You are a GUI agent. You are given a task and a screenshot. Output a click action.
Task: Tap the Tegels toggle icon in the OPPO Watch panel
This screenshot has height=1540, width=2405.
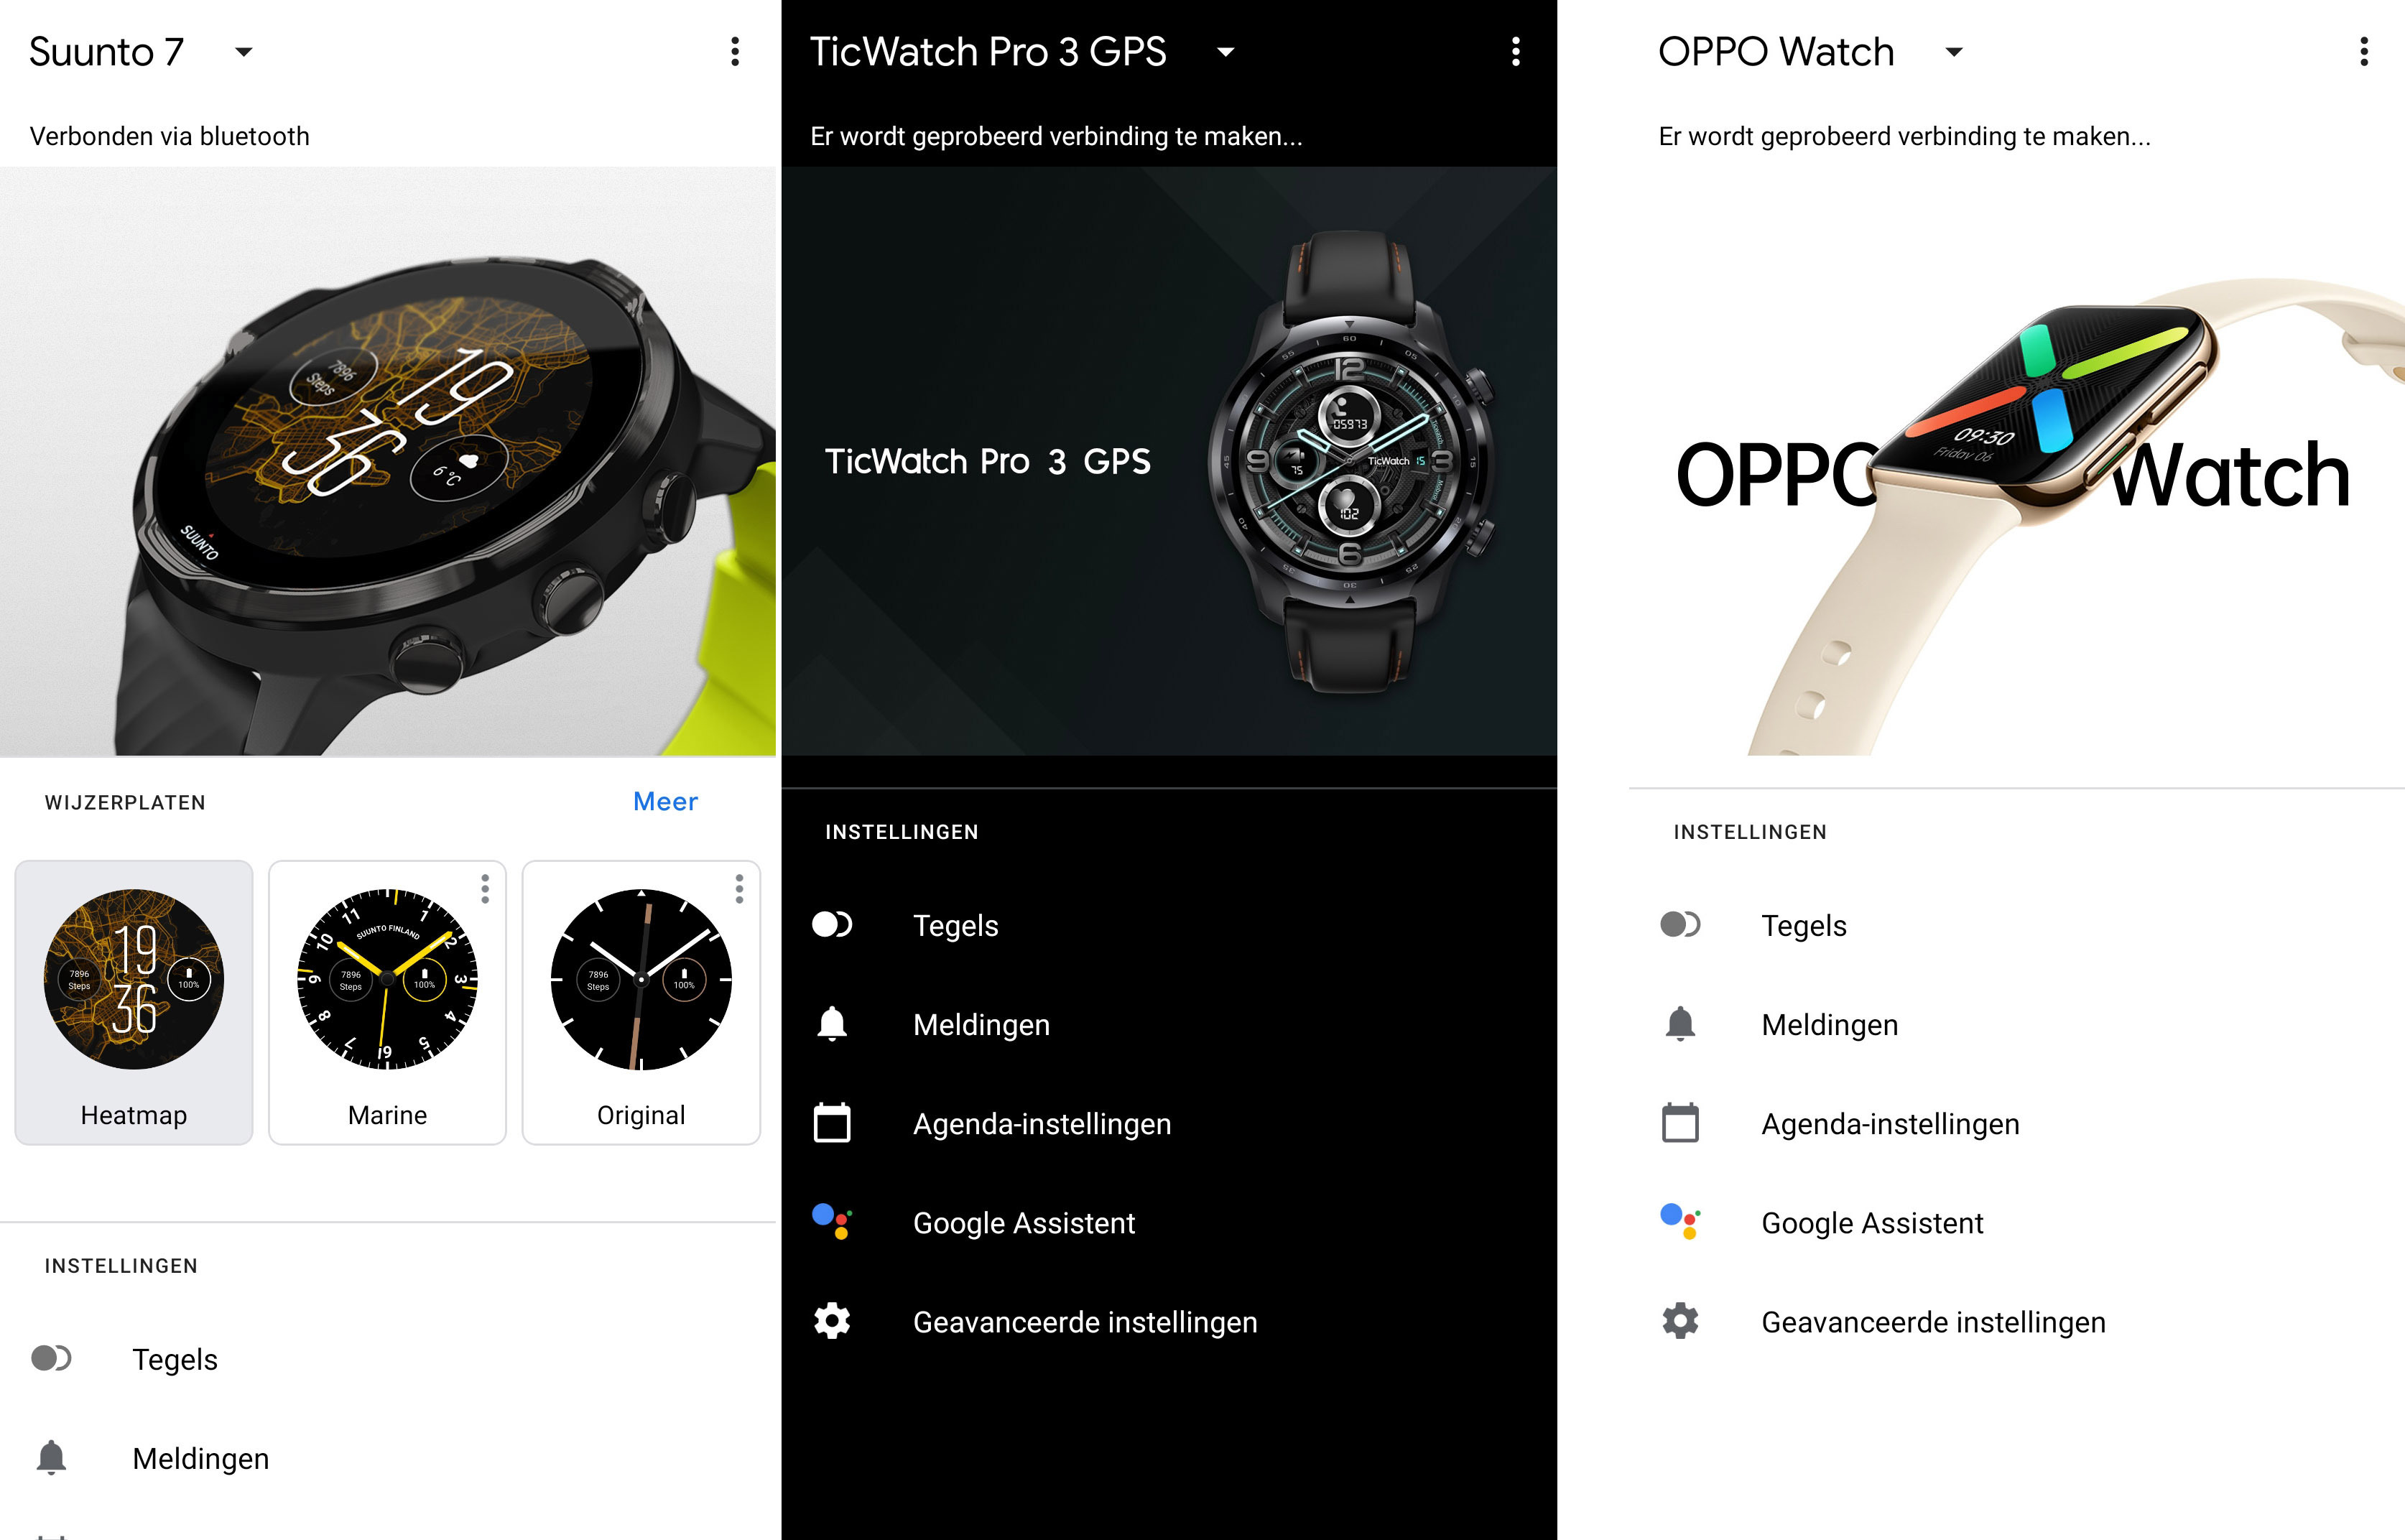click(1680, 924)
